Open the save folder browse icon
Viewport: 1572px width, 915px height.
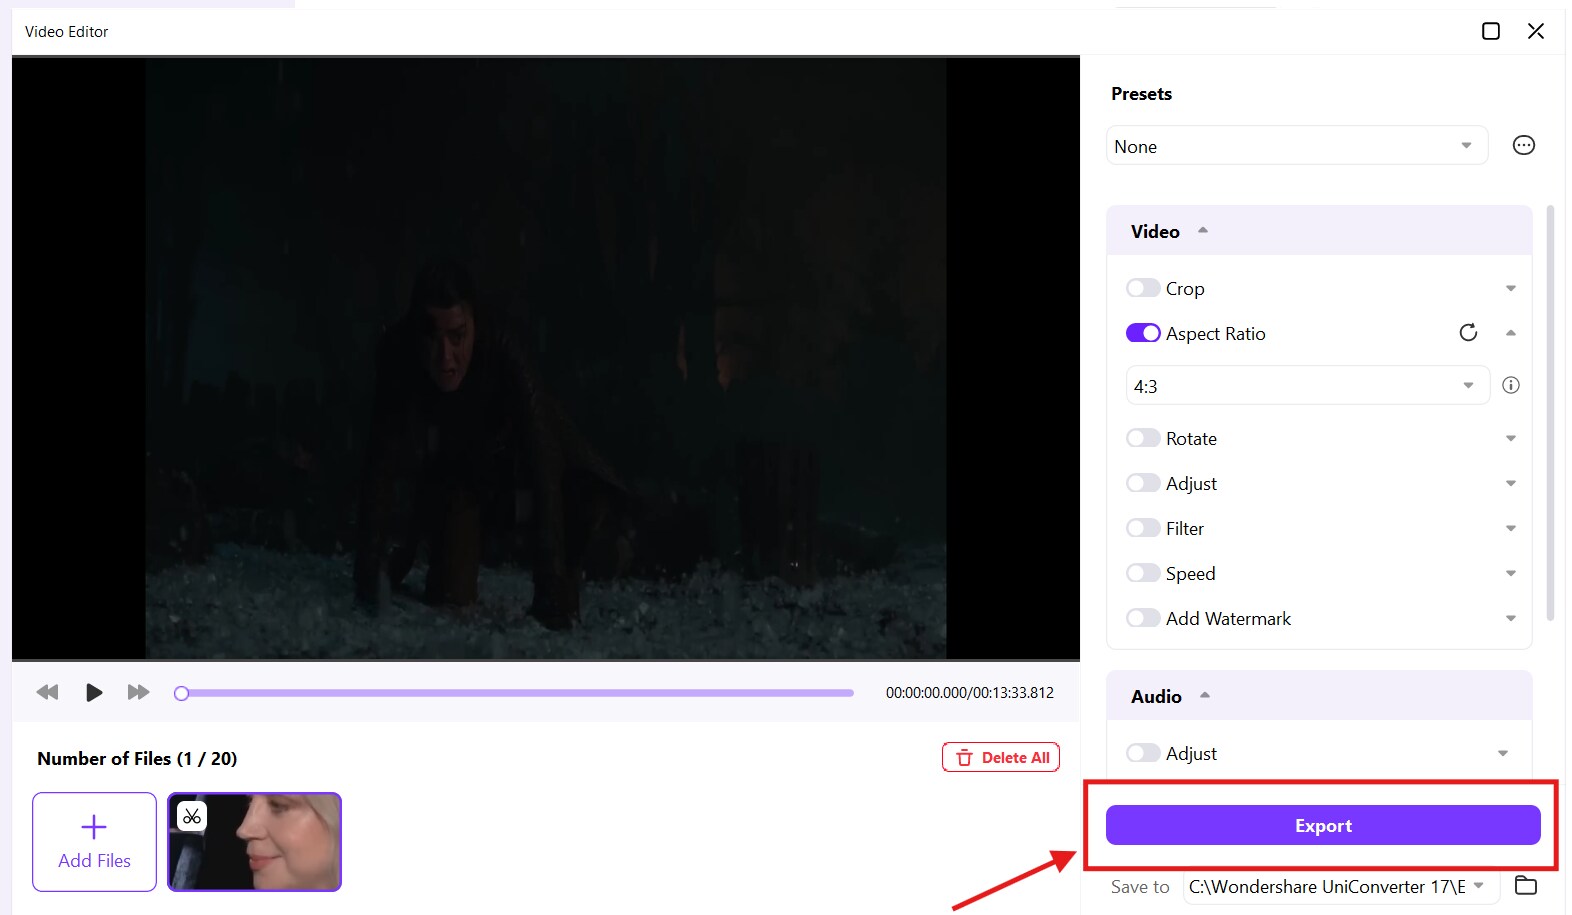point(1526,885)
